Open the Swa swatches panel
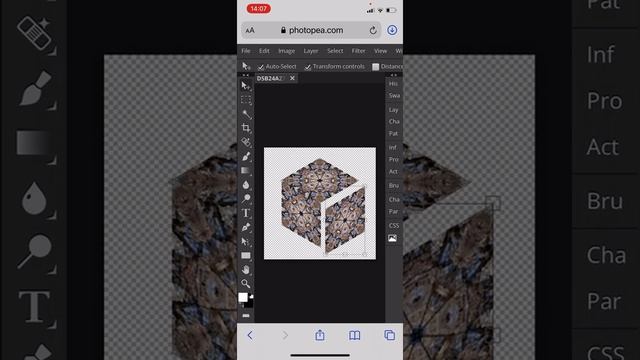This screenshot has height=360, width=640. (x=394, y=96)
